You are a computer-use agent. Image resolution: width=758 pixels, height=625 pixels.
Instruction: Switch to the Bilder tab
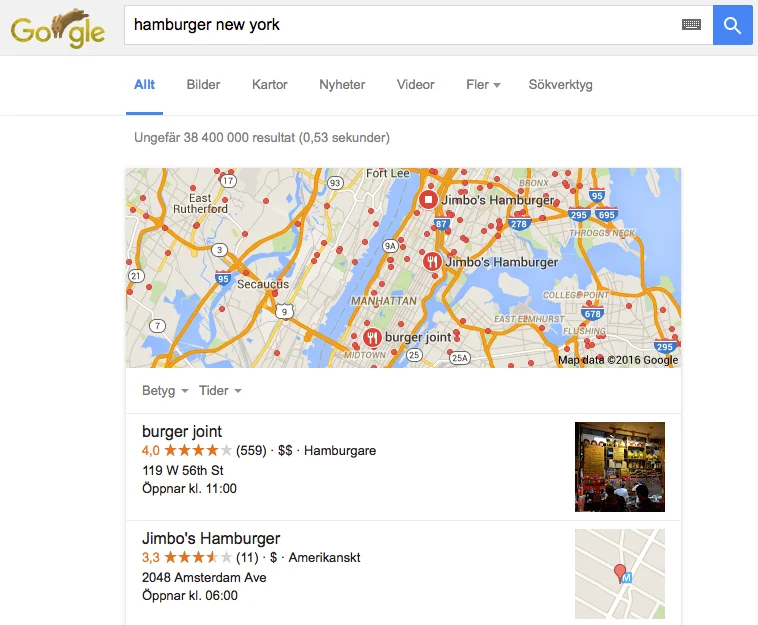[x=203, y=85]
